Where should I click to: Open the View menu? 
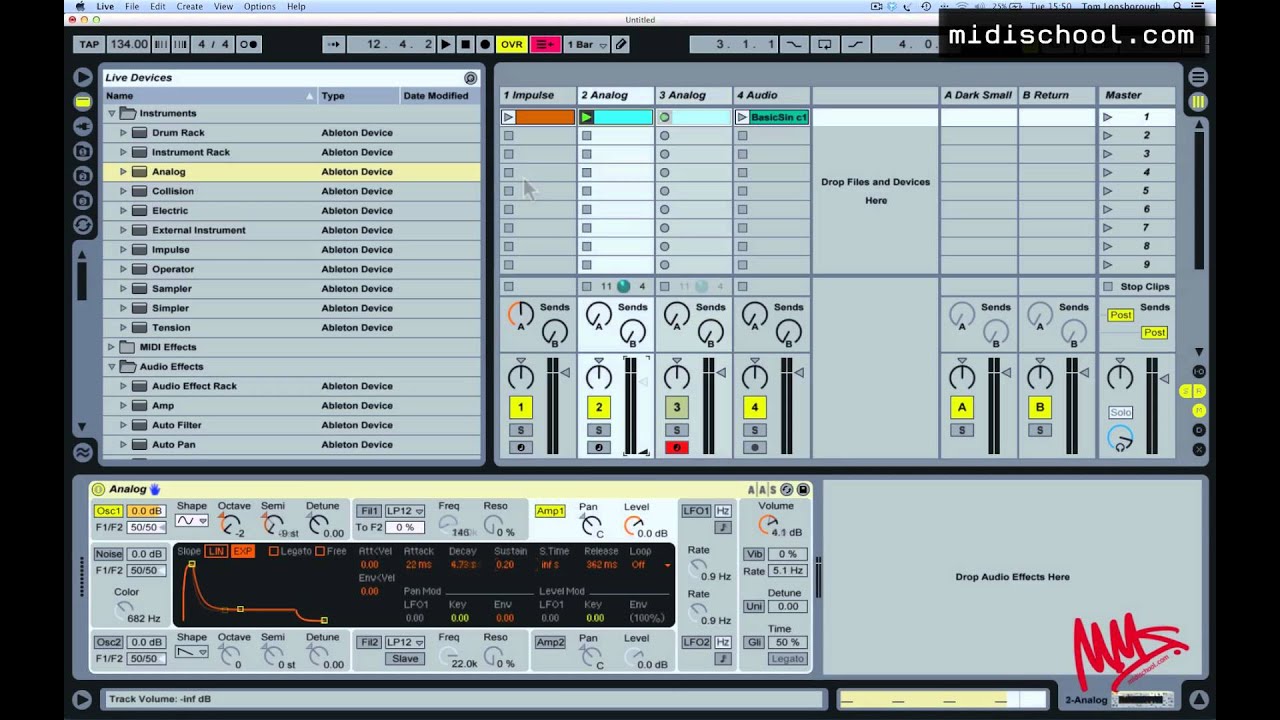pos(223,6)
